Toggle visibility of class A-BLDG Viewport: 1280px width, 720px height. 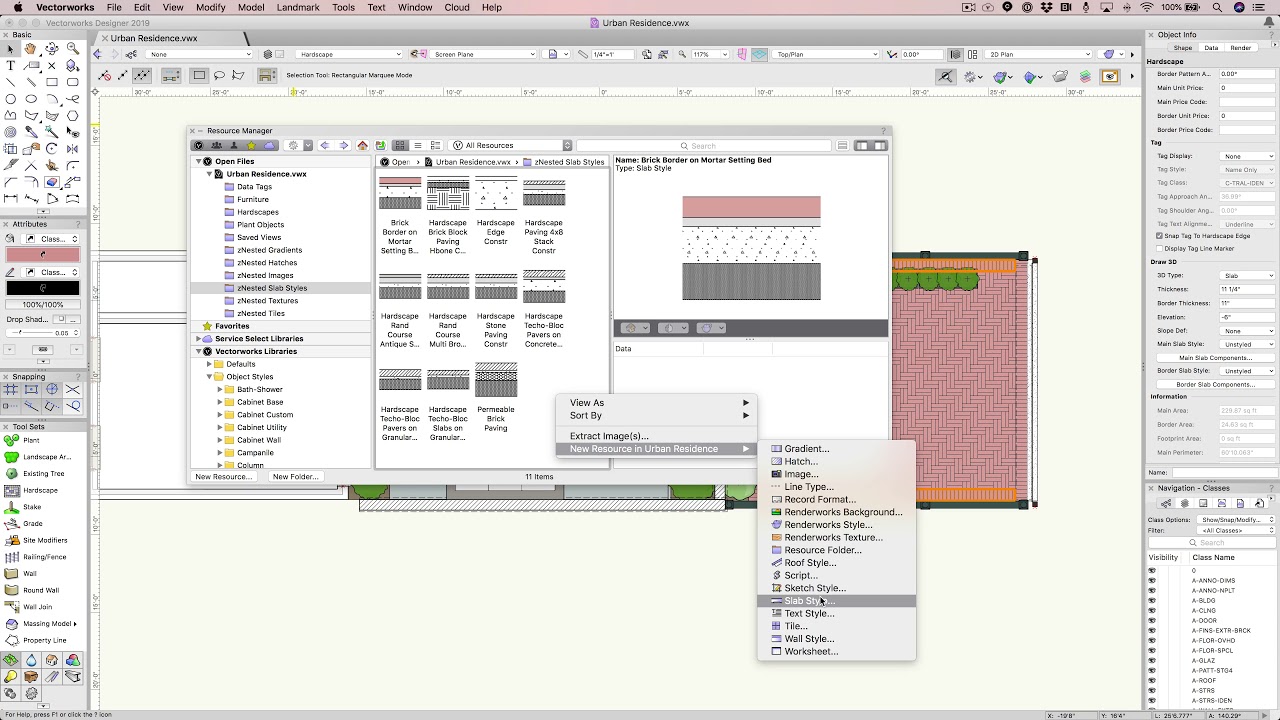coord(1152,600)
